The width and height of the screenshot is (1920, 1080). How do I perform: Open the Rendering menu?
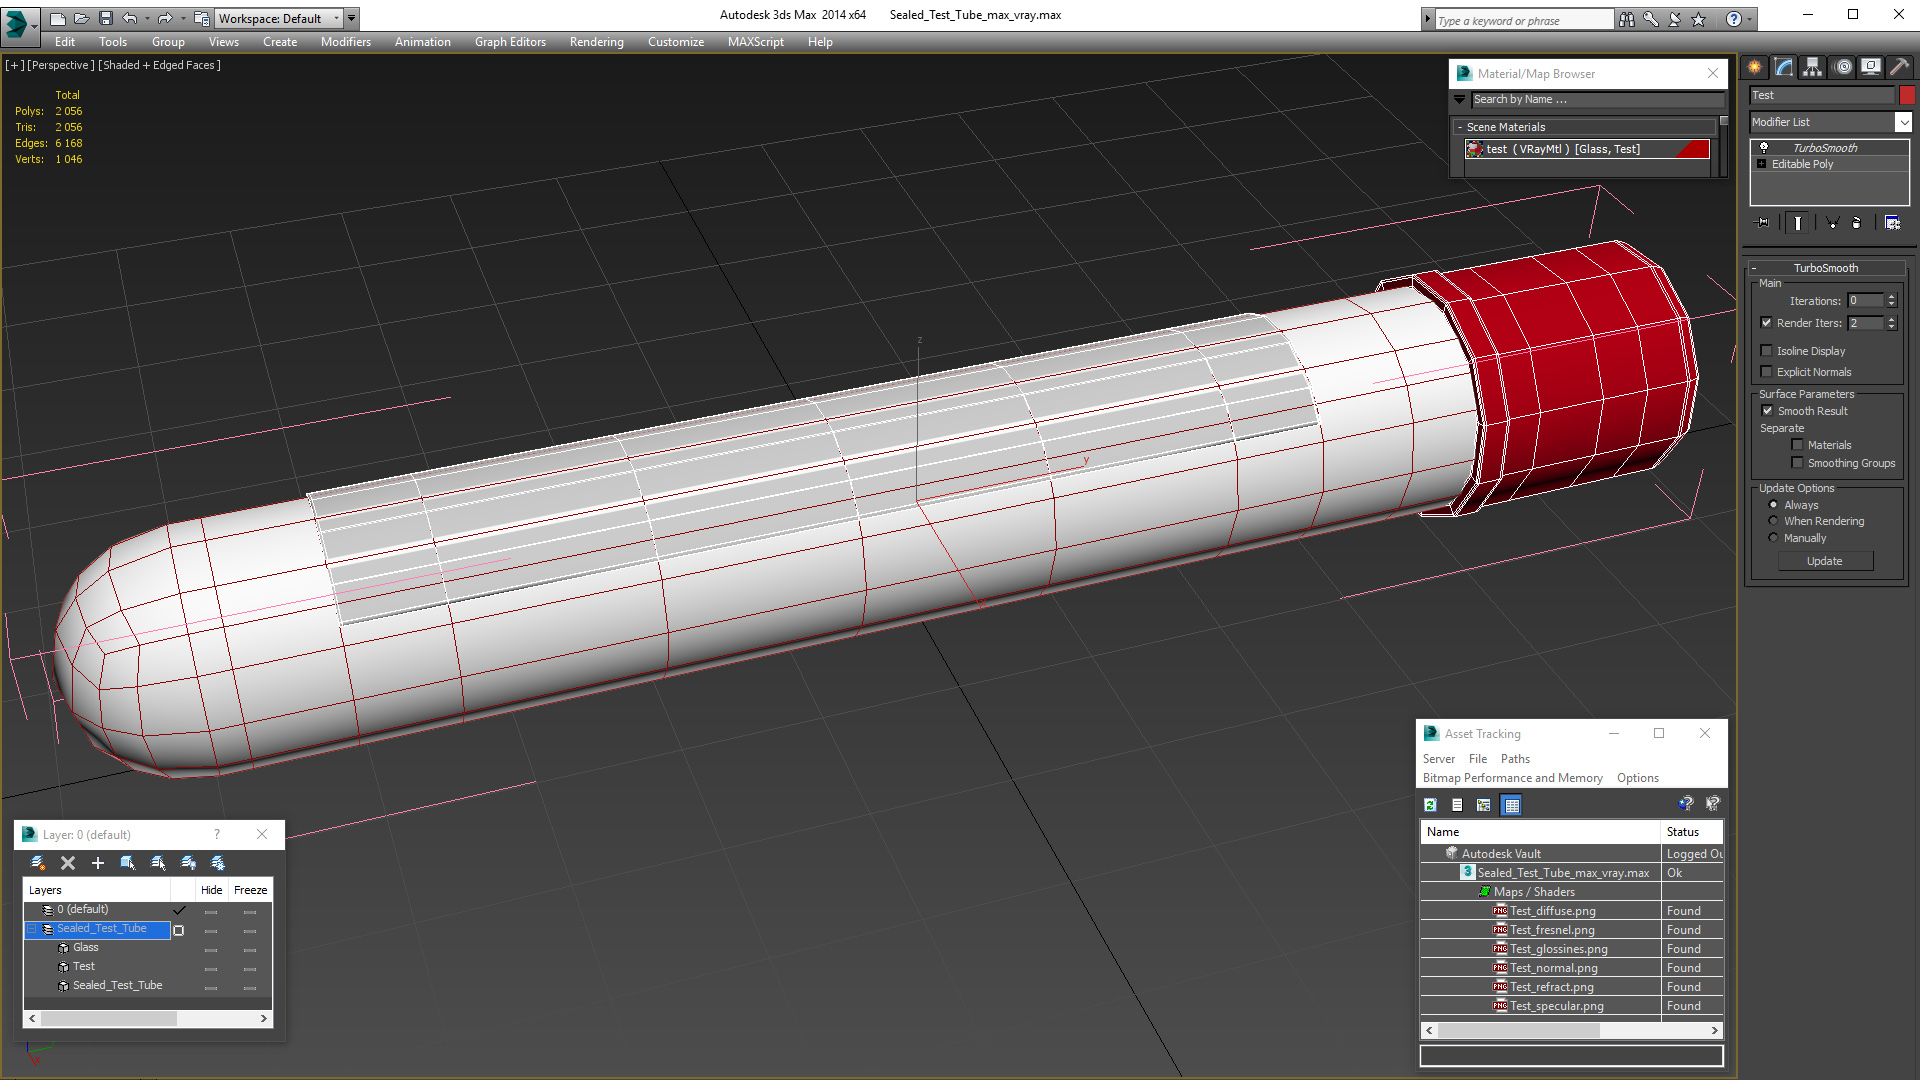tap(597, 42)
